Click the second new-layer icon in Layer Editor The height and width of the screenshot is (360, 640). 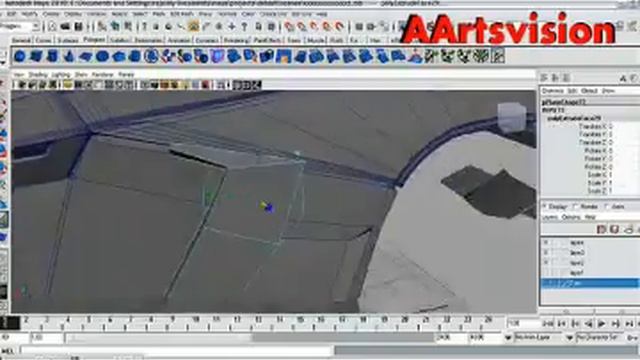pyautogui.click(x=614, y=229)
